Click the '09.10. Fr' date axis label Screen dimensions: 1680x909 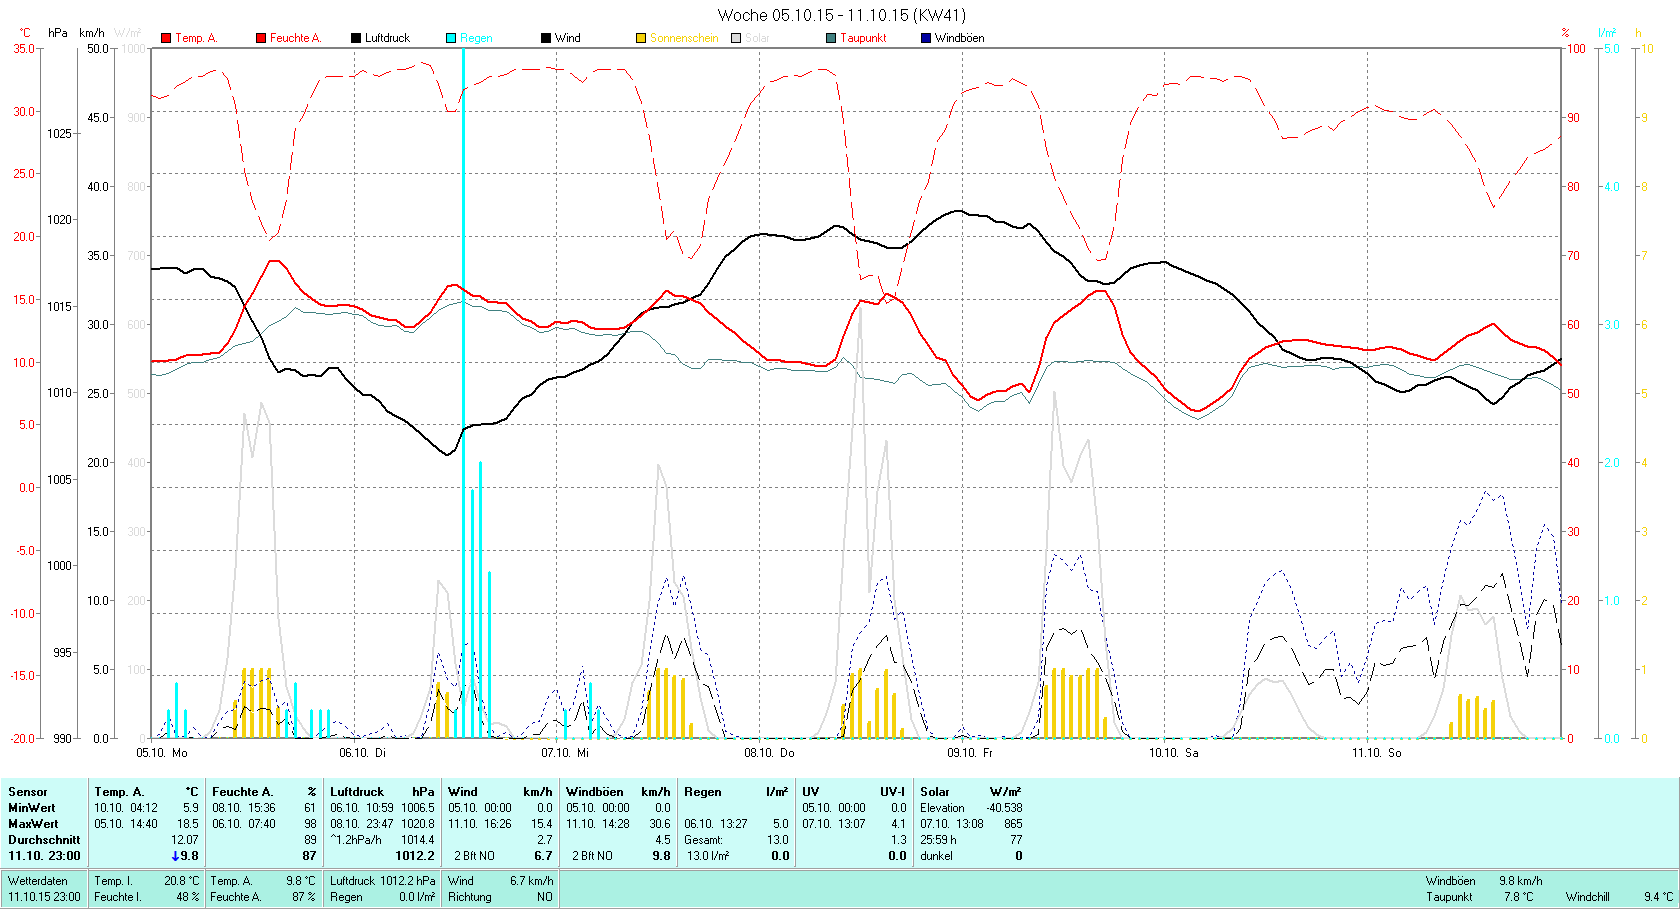[x=970, y=752]
